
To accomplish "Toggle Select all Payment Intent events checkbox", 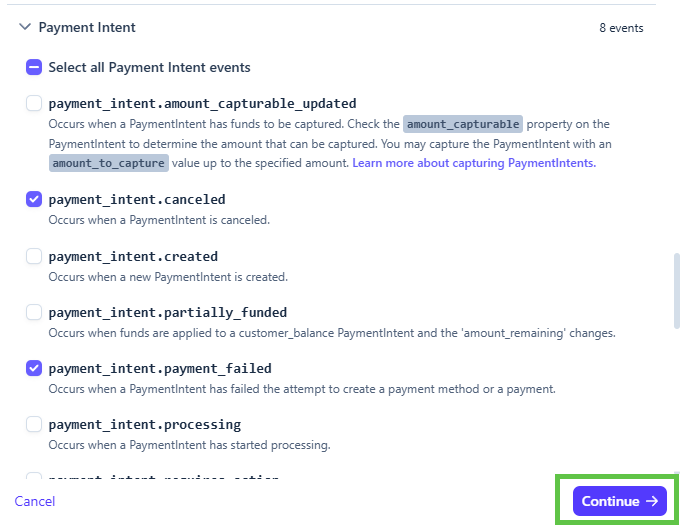I will tap(34, 68).
